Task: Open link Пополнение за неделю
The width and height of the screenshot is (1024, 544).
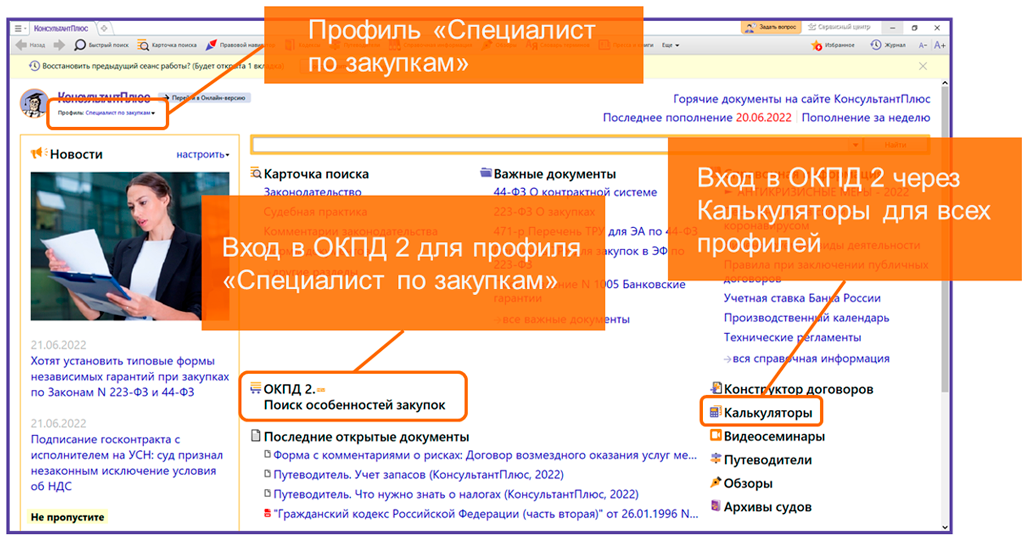Action: [x=866, y=117]
